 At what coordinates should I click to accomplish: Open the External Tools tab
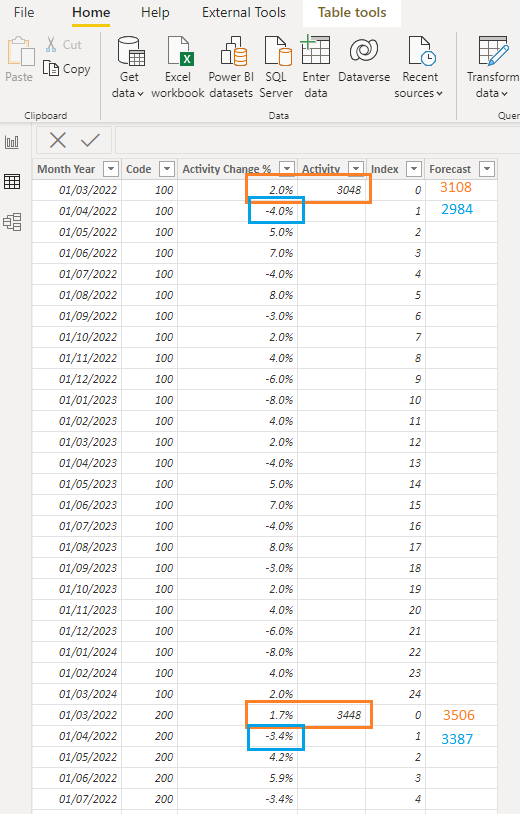click(244, 12)
